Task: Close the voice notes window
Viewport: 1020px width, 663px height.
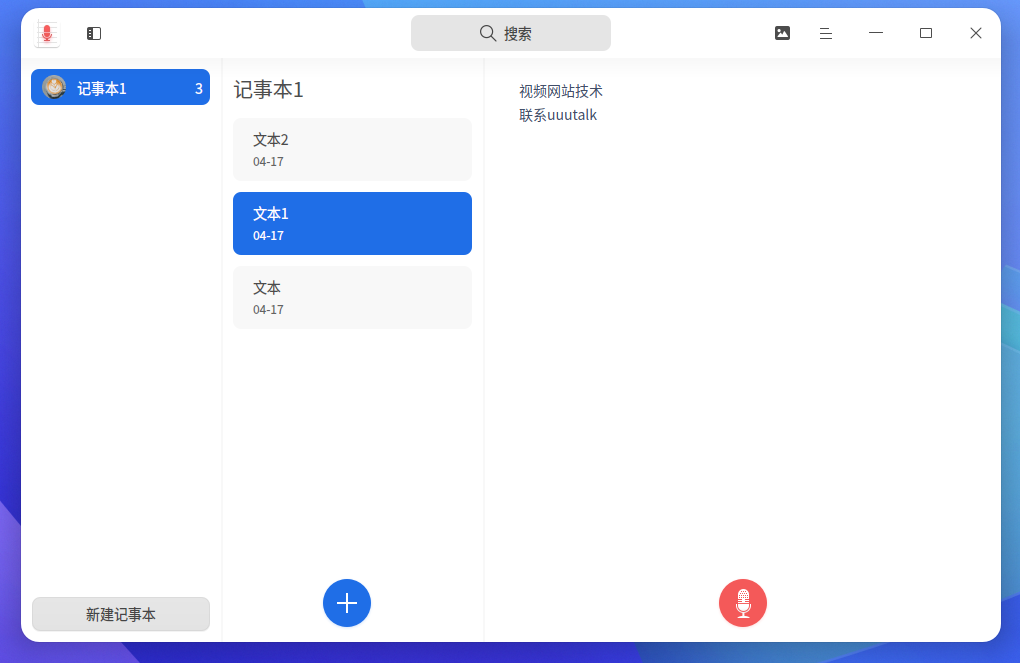Action: pyautogui.click(x=976, y=33)
